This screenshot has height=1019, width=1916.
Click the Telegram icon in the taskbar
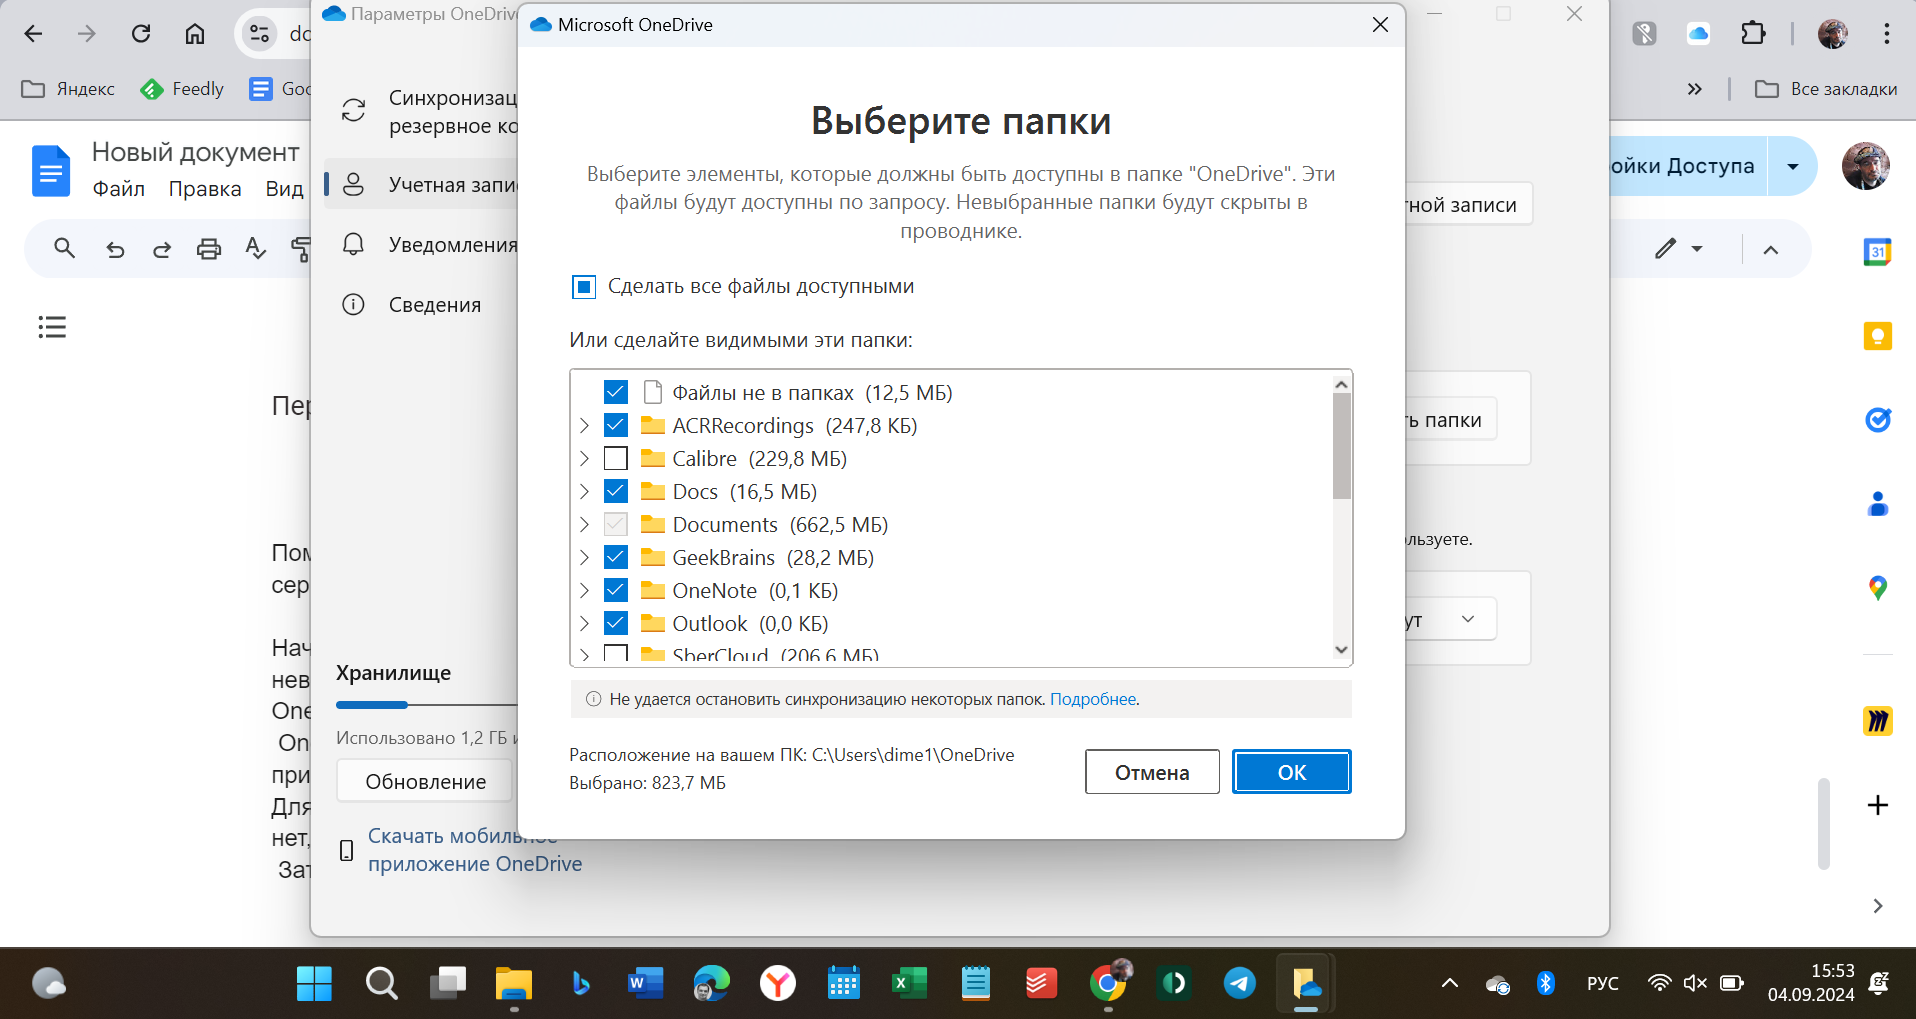[x=1239, y=984]
